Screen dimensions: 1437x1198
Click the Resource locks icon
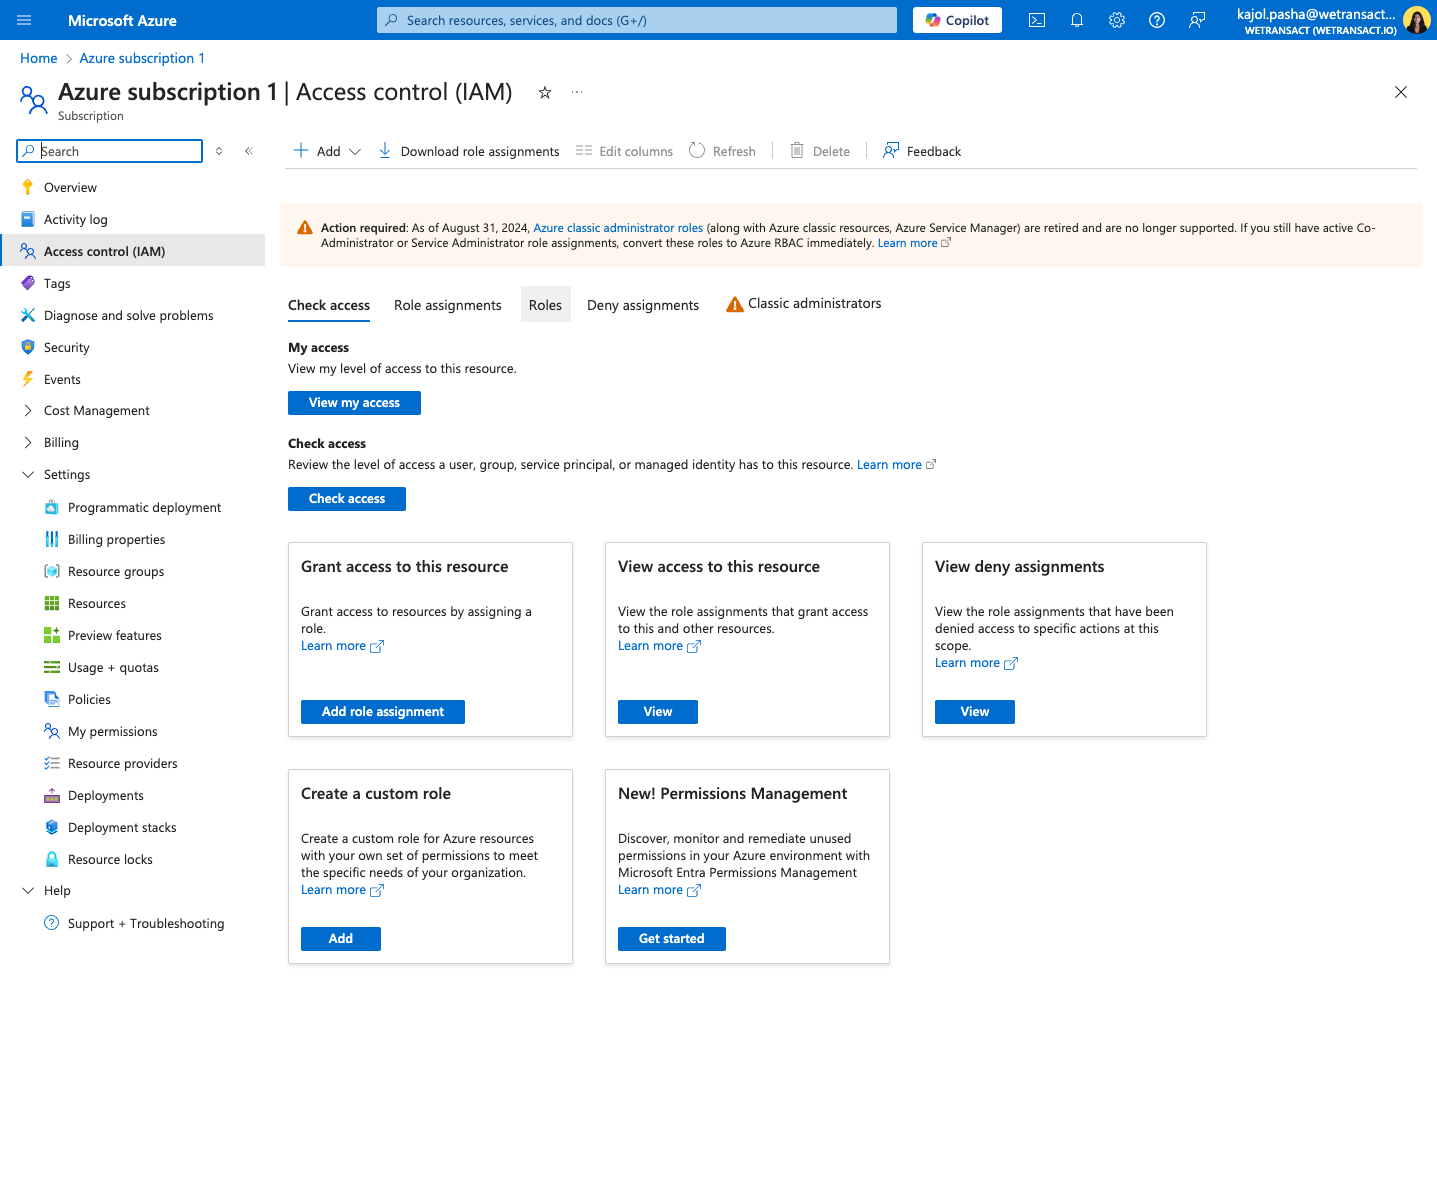52,859
